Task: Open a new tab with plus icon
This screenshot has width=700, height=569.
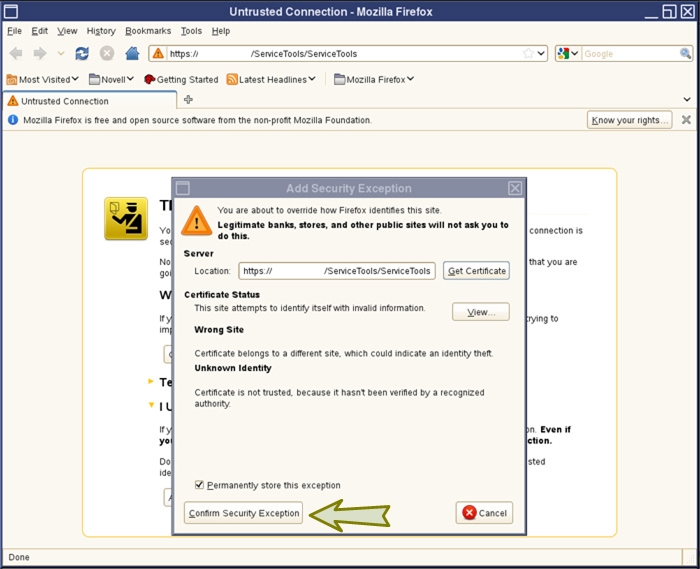Action: click(x=188, y=100)
